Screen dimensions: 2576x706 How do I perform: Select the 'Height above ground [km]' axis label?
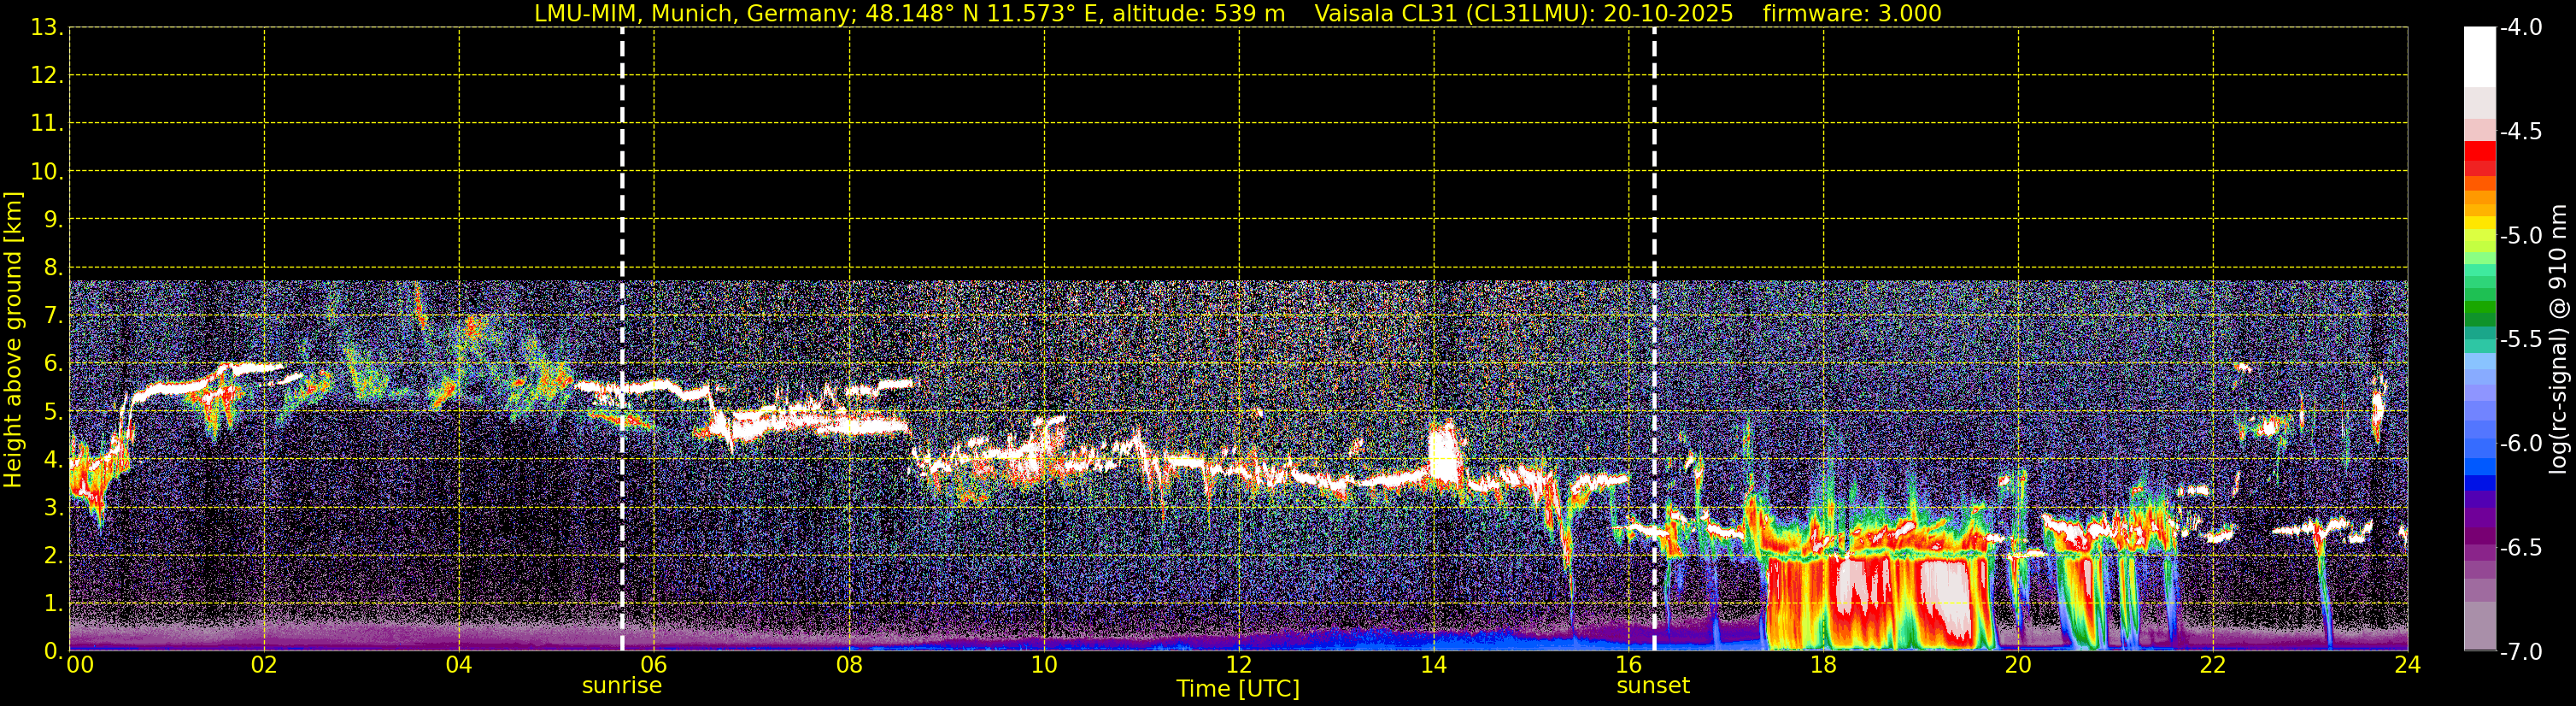tap(13, 340)
